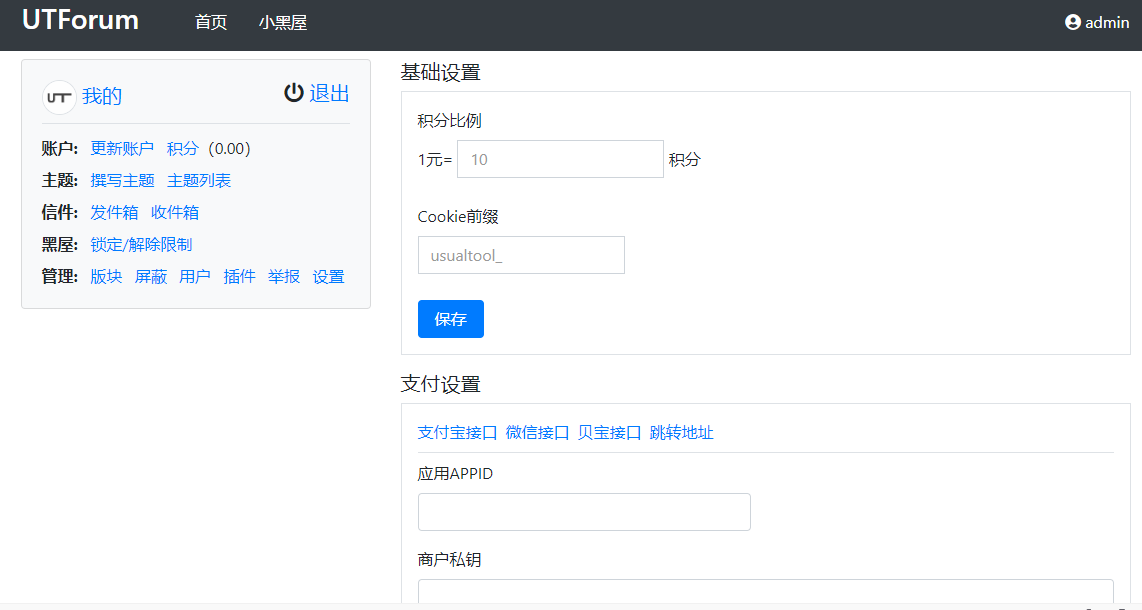Screen dimensions: 1142x610
Task: Open the 跳转地址 payment tab
Action: click(x=681, y=433)
